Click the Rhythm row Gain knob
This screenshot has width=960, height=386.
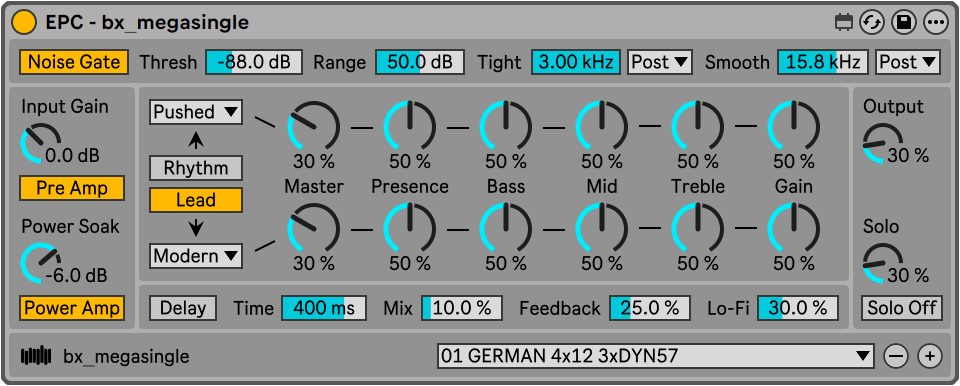(793, 126)
